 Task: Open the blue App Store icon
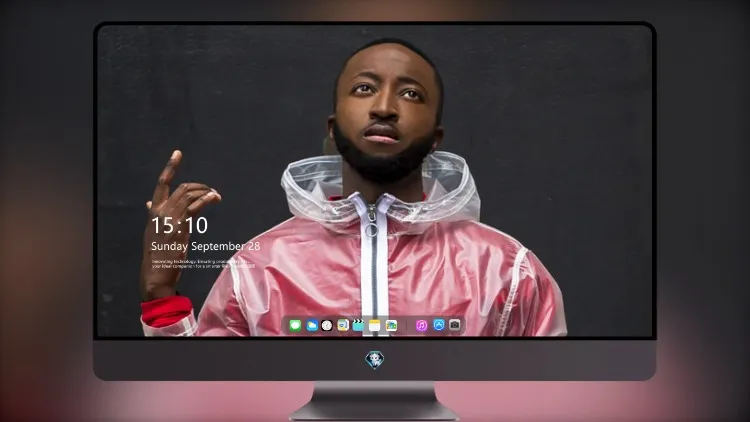tap(439, 325)
